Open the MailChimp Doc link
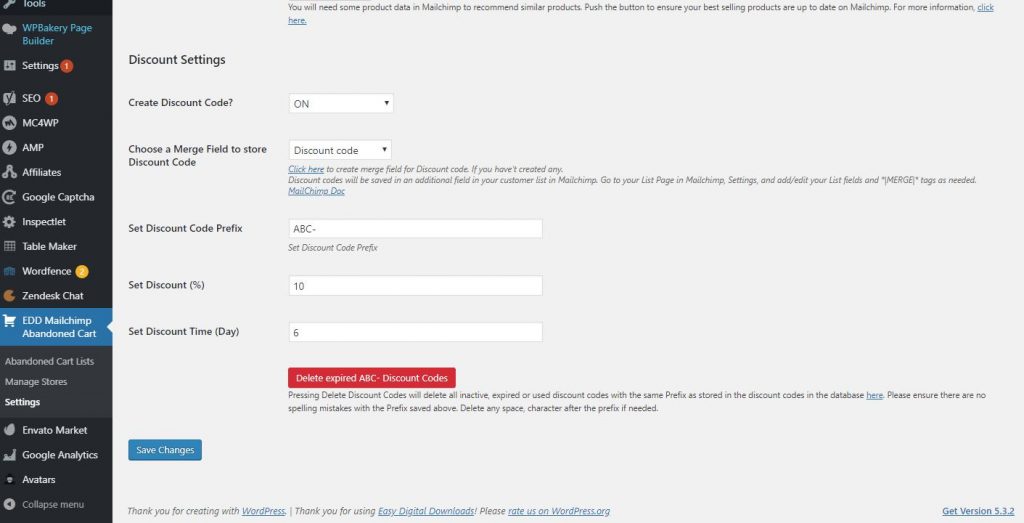 317,191
